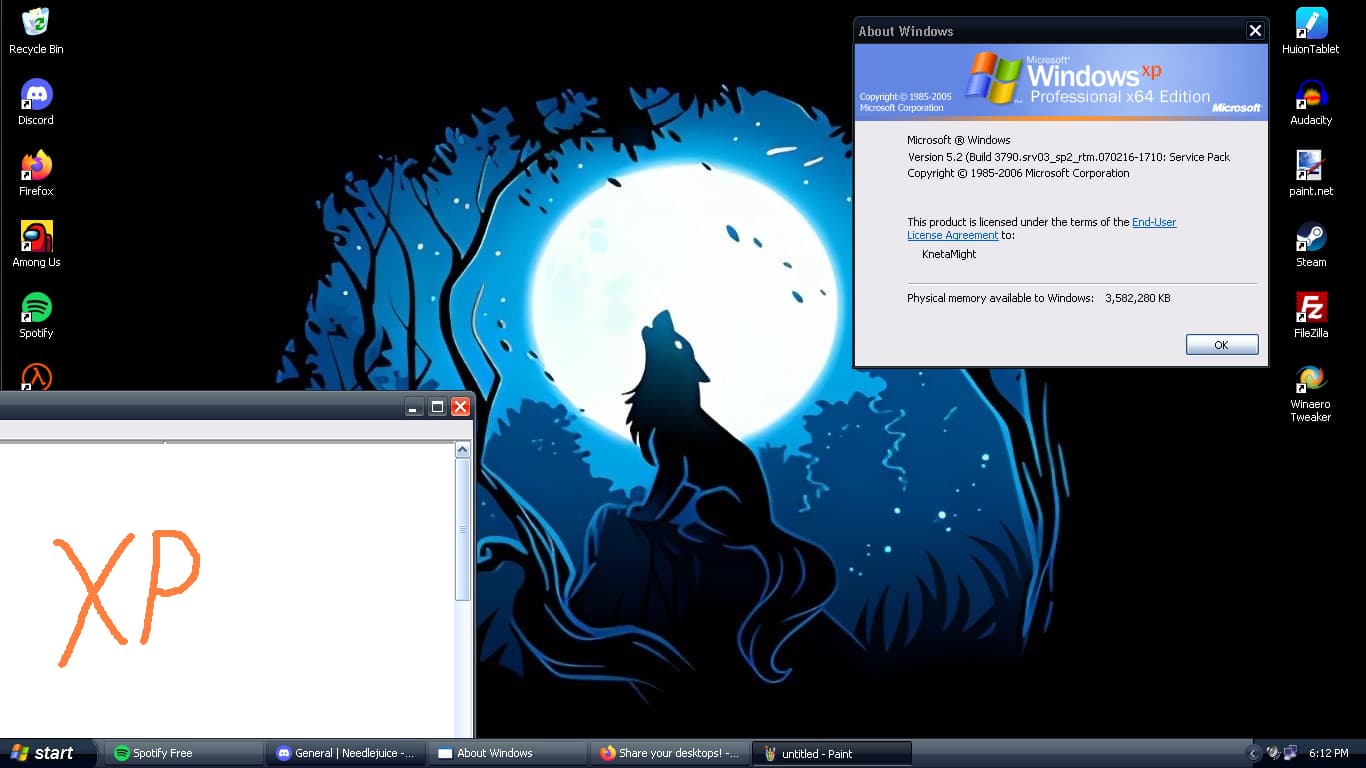
Task: Click the Version 5.2 build text line
Action: pos(1069,157)
